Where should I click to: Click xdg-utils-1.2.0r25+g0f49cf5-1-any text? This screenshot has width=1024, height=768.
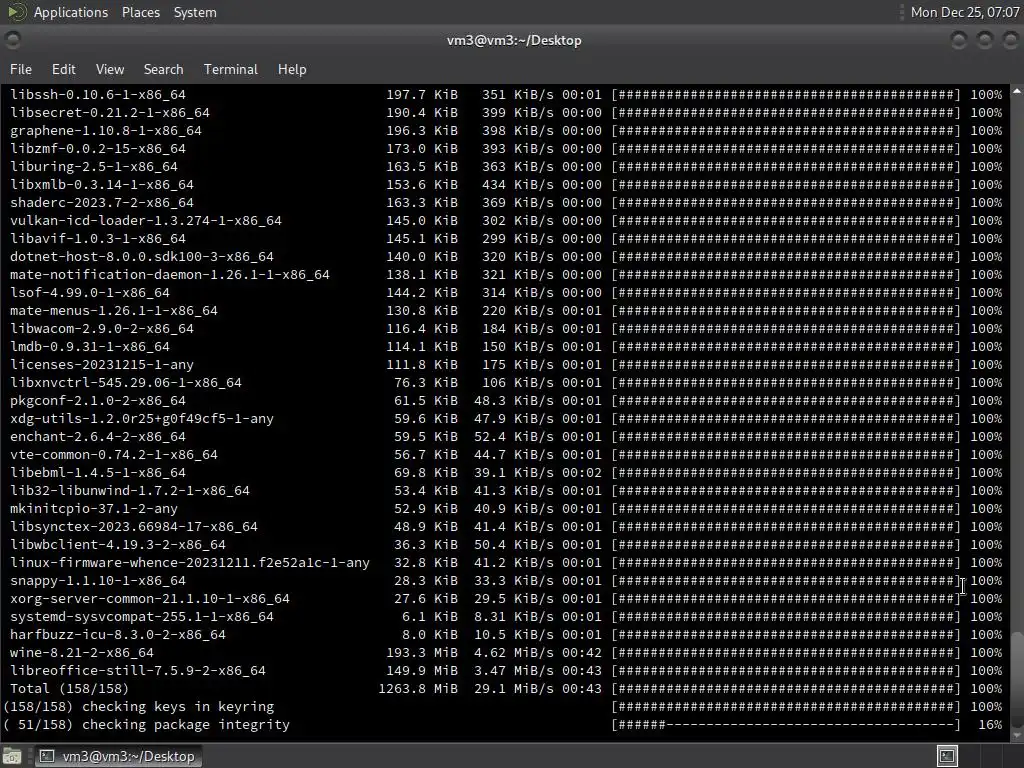point(142,419)
